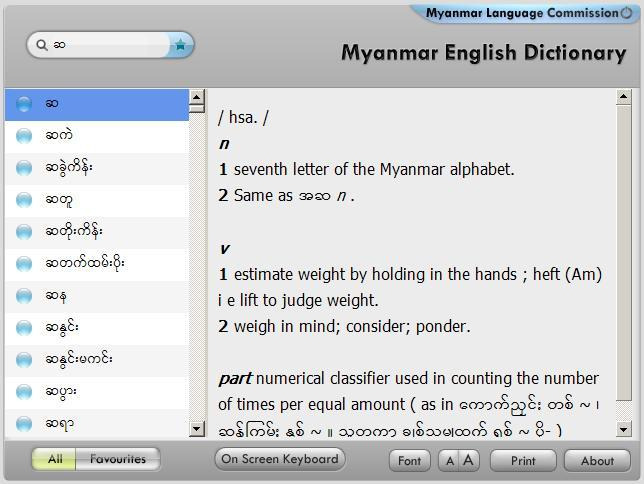The image size is (644, 484).
Task: Switch to the Favourites tab
Action: 118,459
